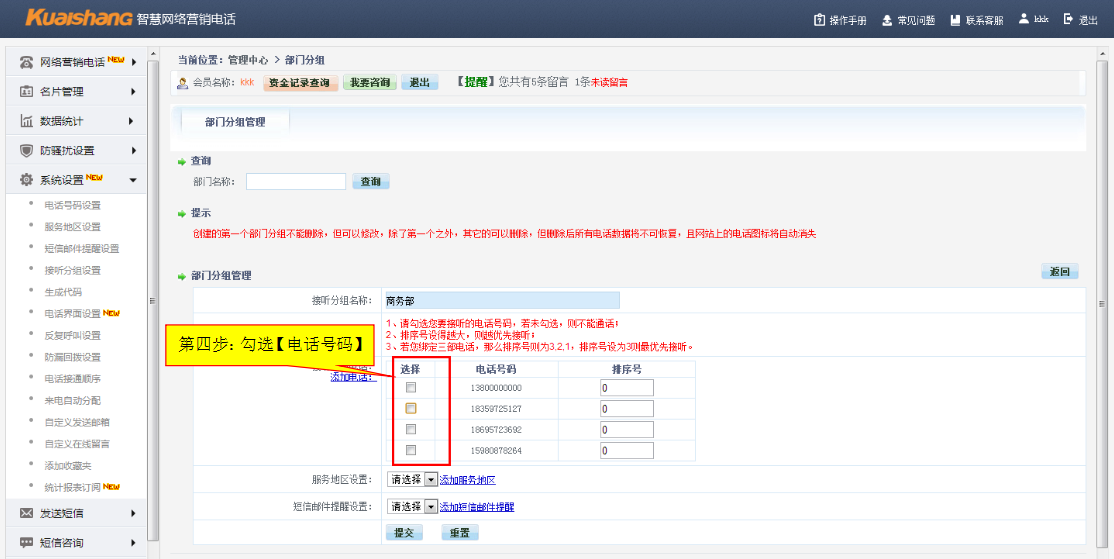Click the 部门名称 search input field
Screen dimensions: 1114x559
(x=295, y=182)
